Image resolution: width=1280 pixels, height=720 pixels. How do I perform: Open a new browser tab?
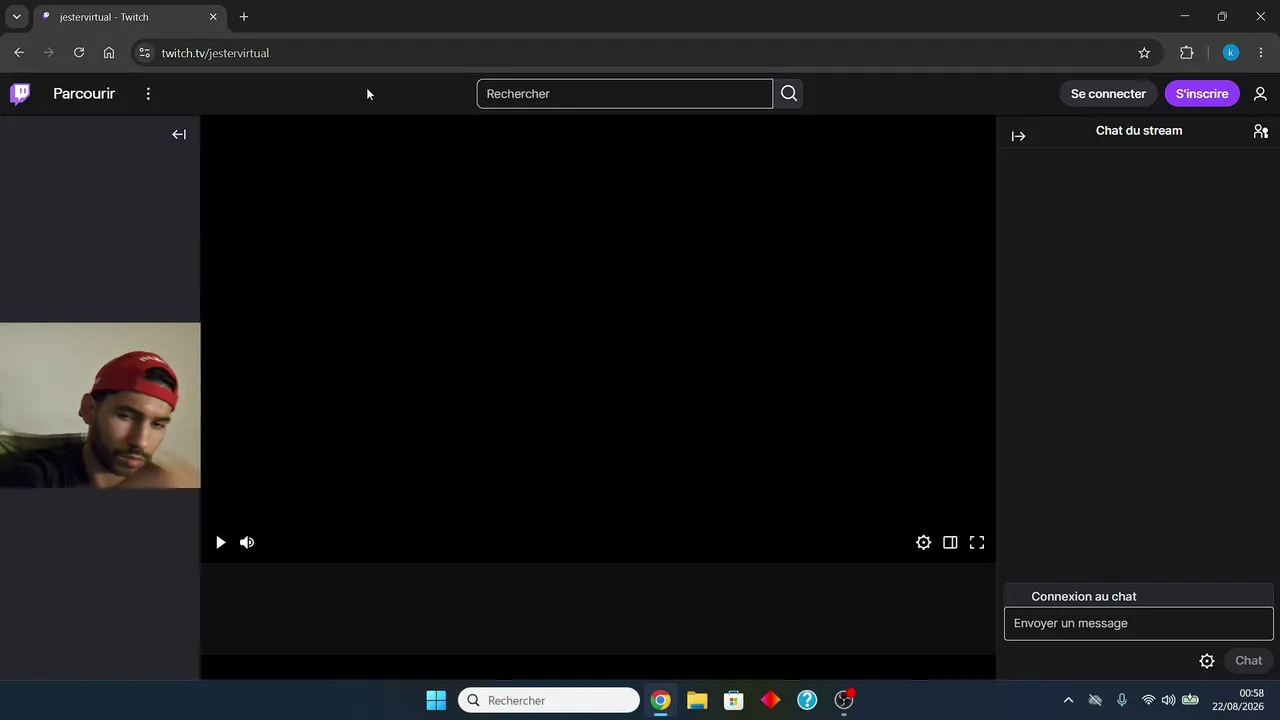pyautogui.click(x=244, y=17)
